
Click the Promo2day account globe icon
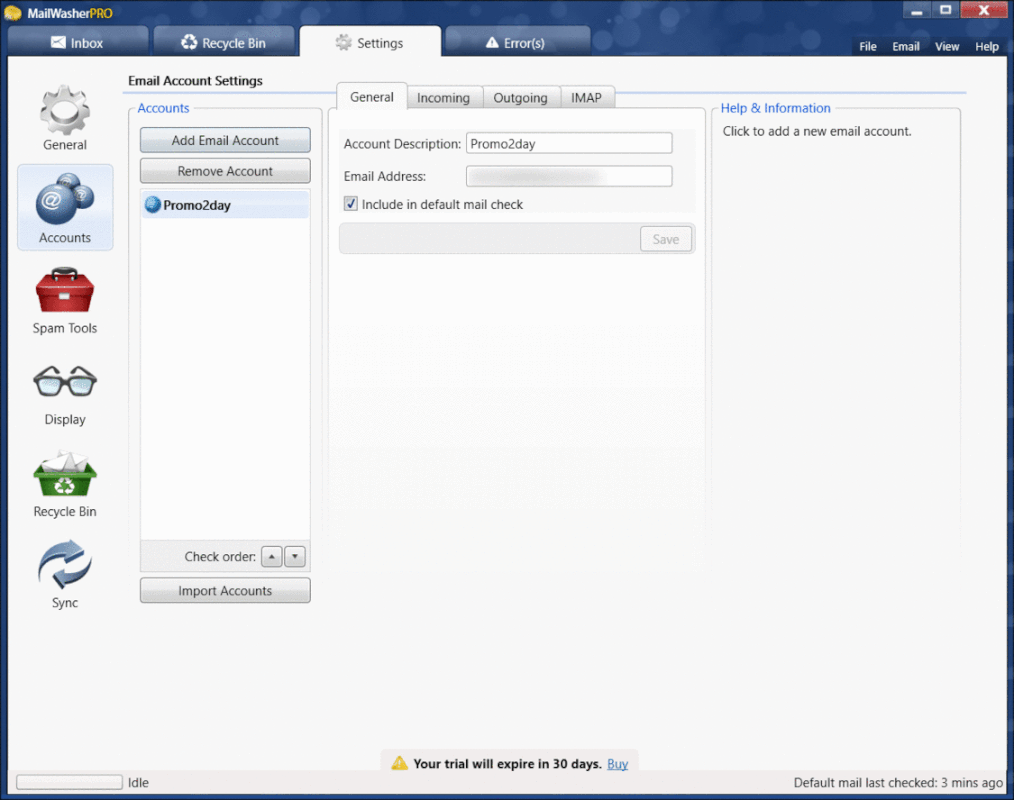click(153, 205)
